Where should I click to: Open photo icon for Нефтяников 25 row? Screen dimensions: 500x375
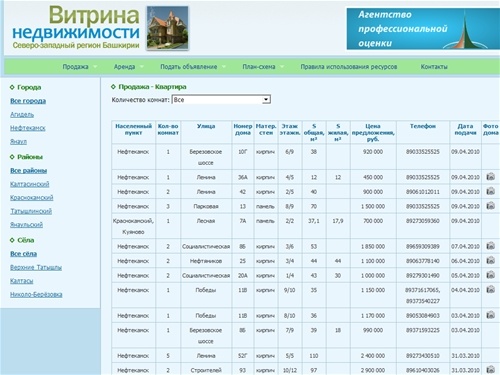pos(490,260)
